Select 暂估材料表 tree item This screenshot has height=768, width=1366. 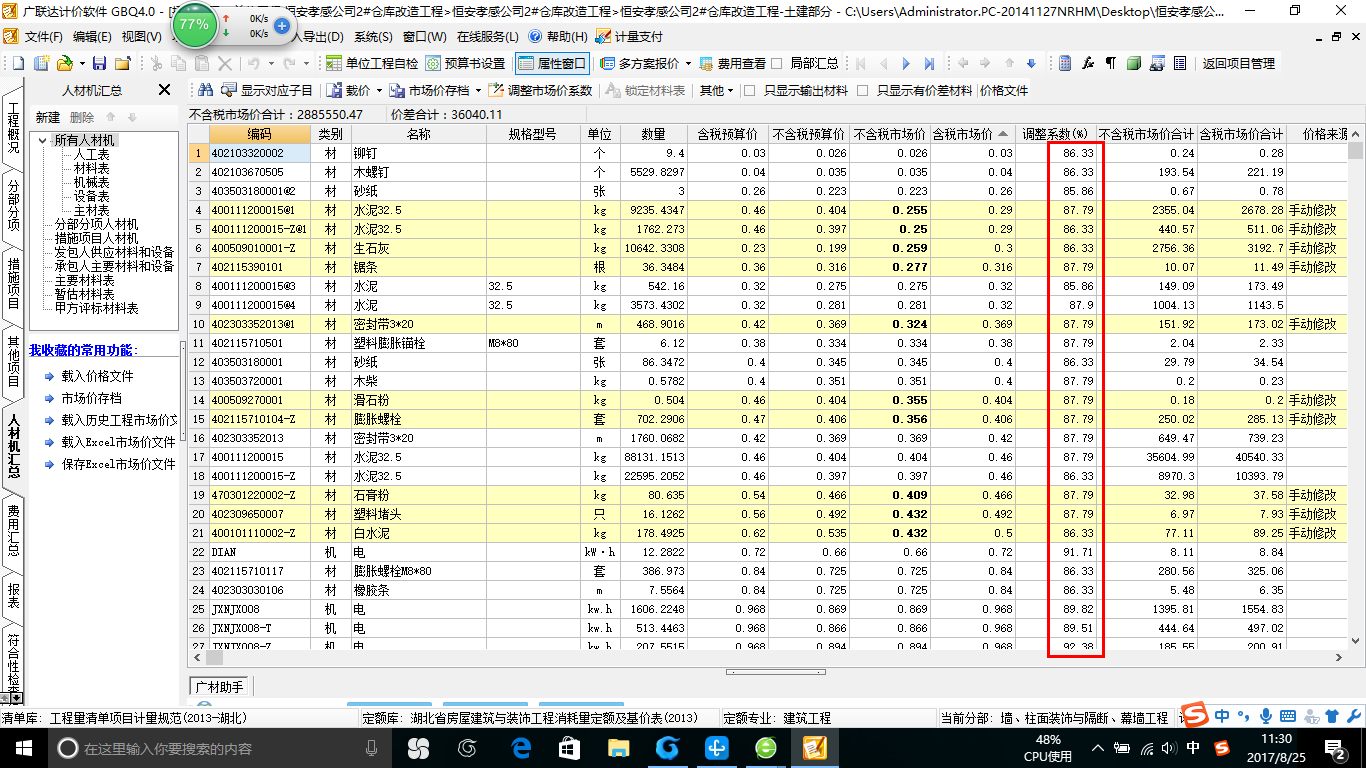[x=84, y=294]
